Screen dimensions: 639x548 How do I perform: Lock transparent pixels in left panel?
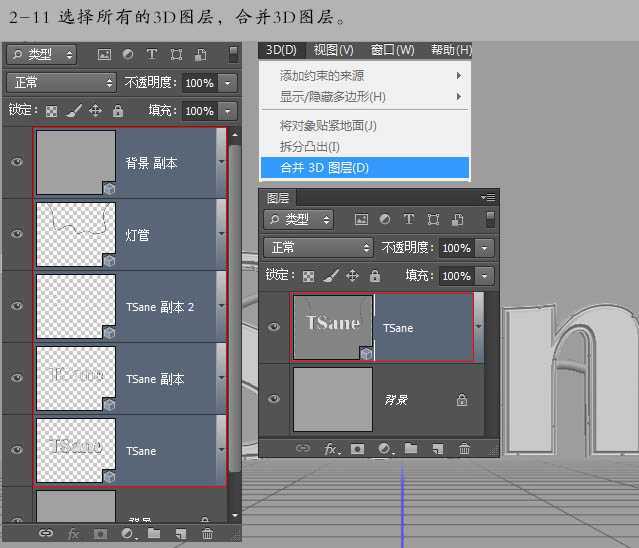click(51, 111)
